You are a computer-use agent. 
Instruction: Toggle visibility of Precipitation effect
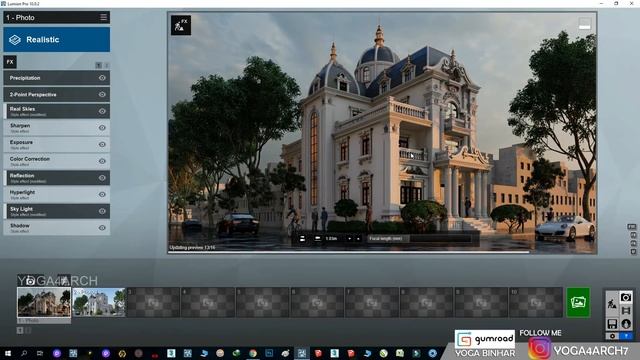(x=102, y=78)
